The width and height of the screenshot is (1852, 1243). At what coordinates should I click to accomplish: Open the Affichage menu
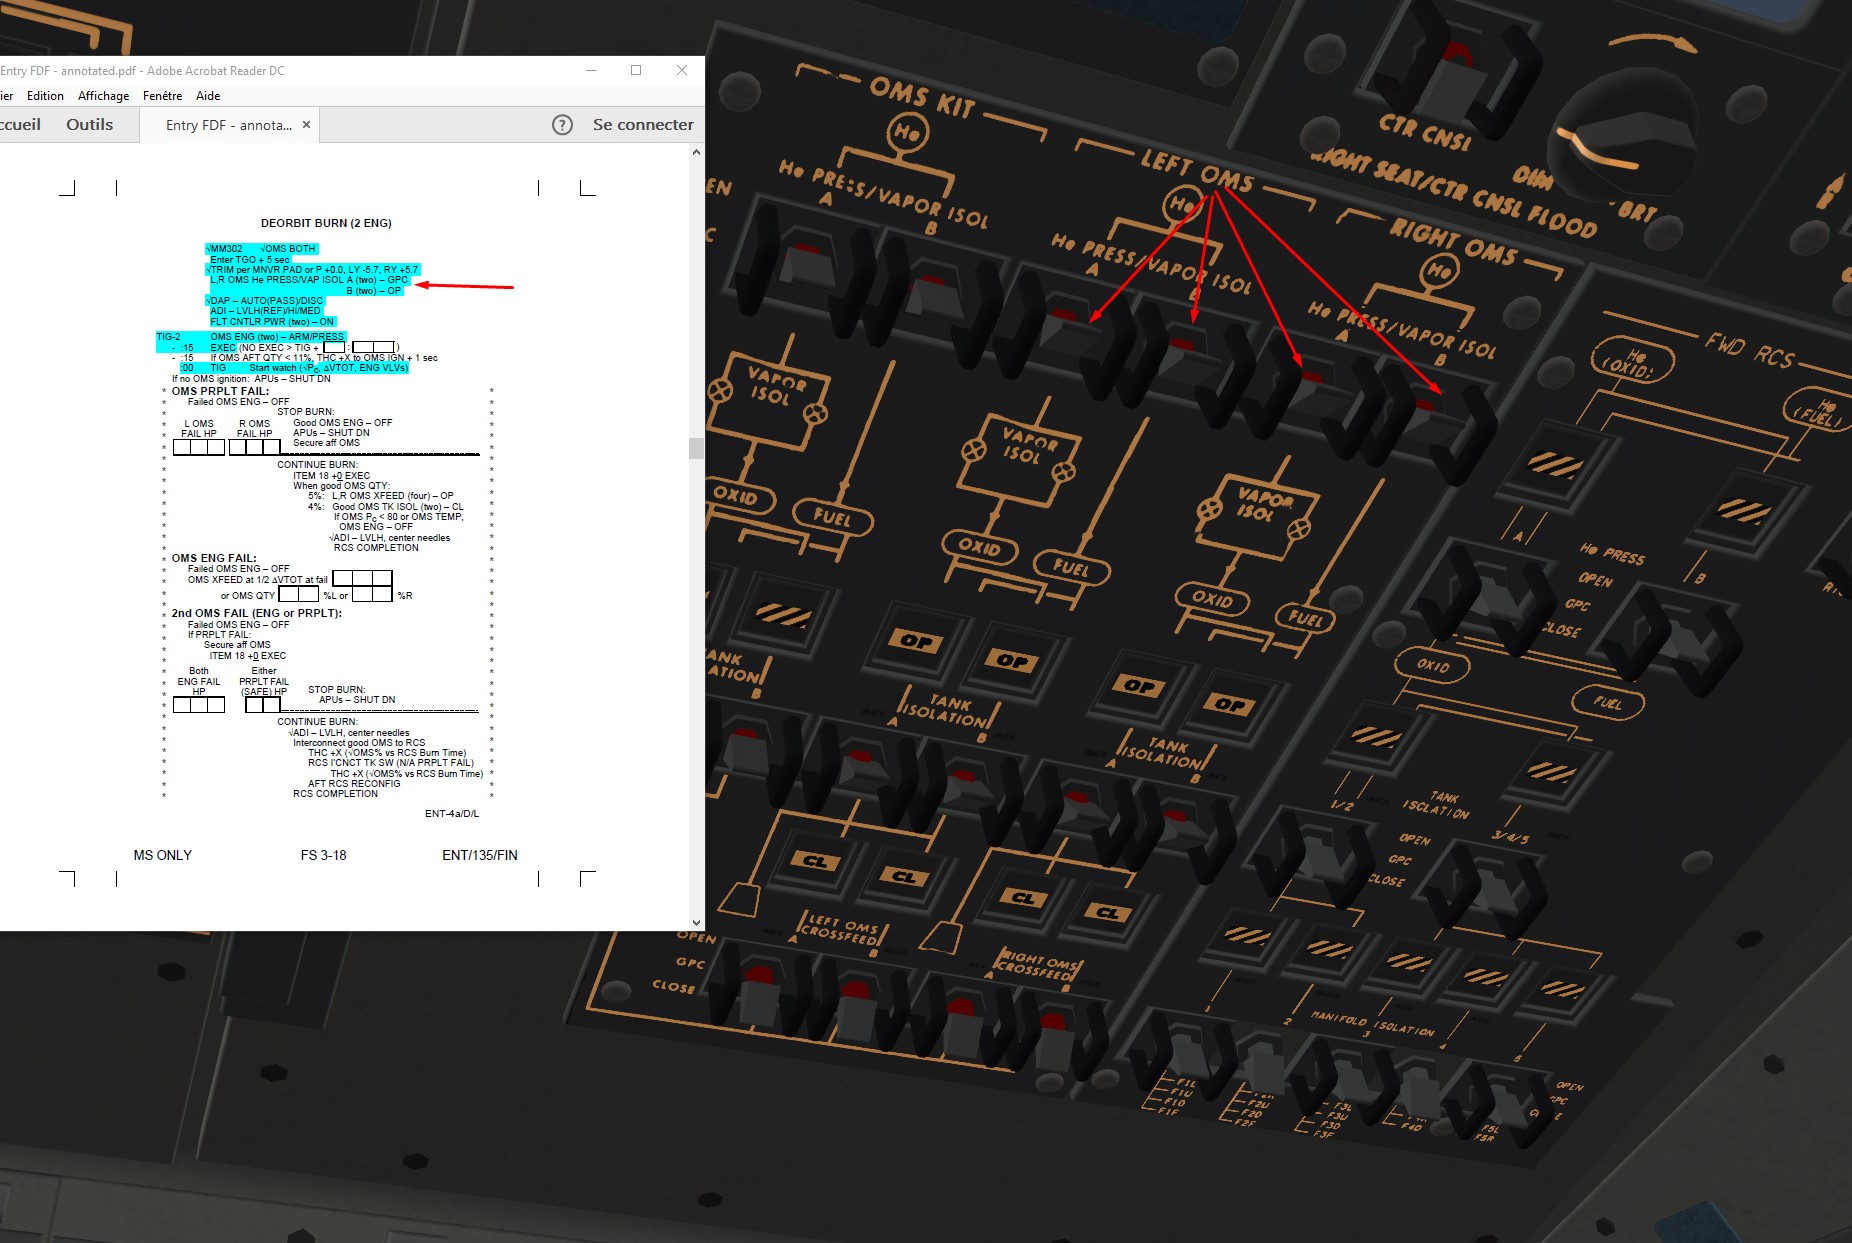(103, 96)
